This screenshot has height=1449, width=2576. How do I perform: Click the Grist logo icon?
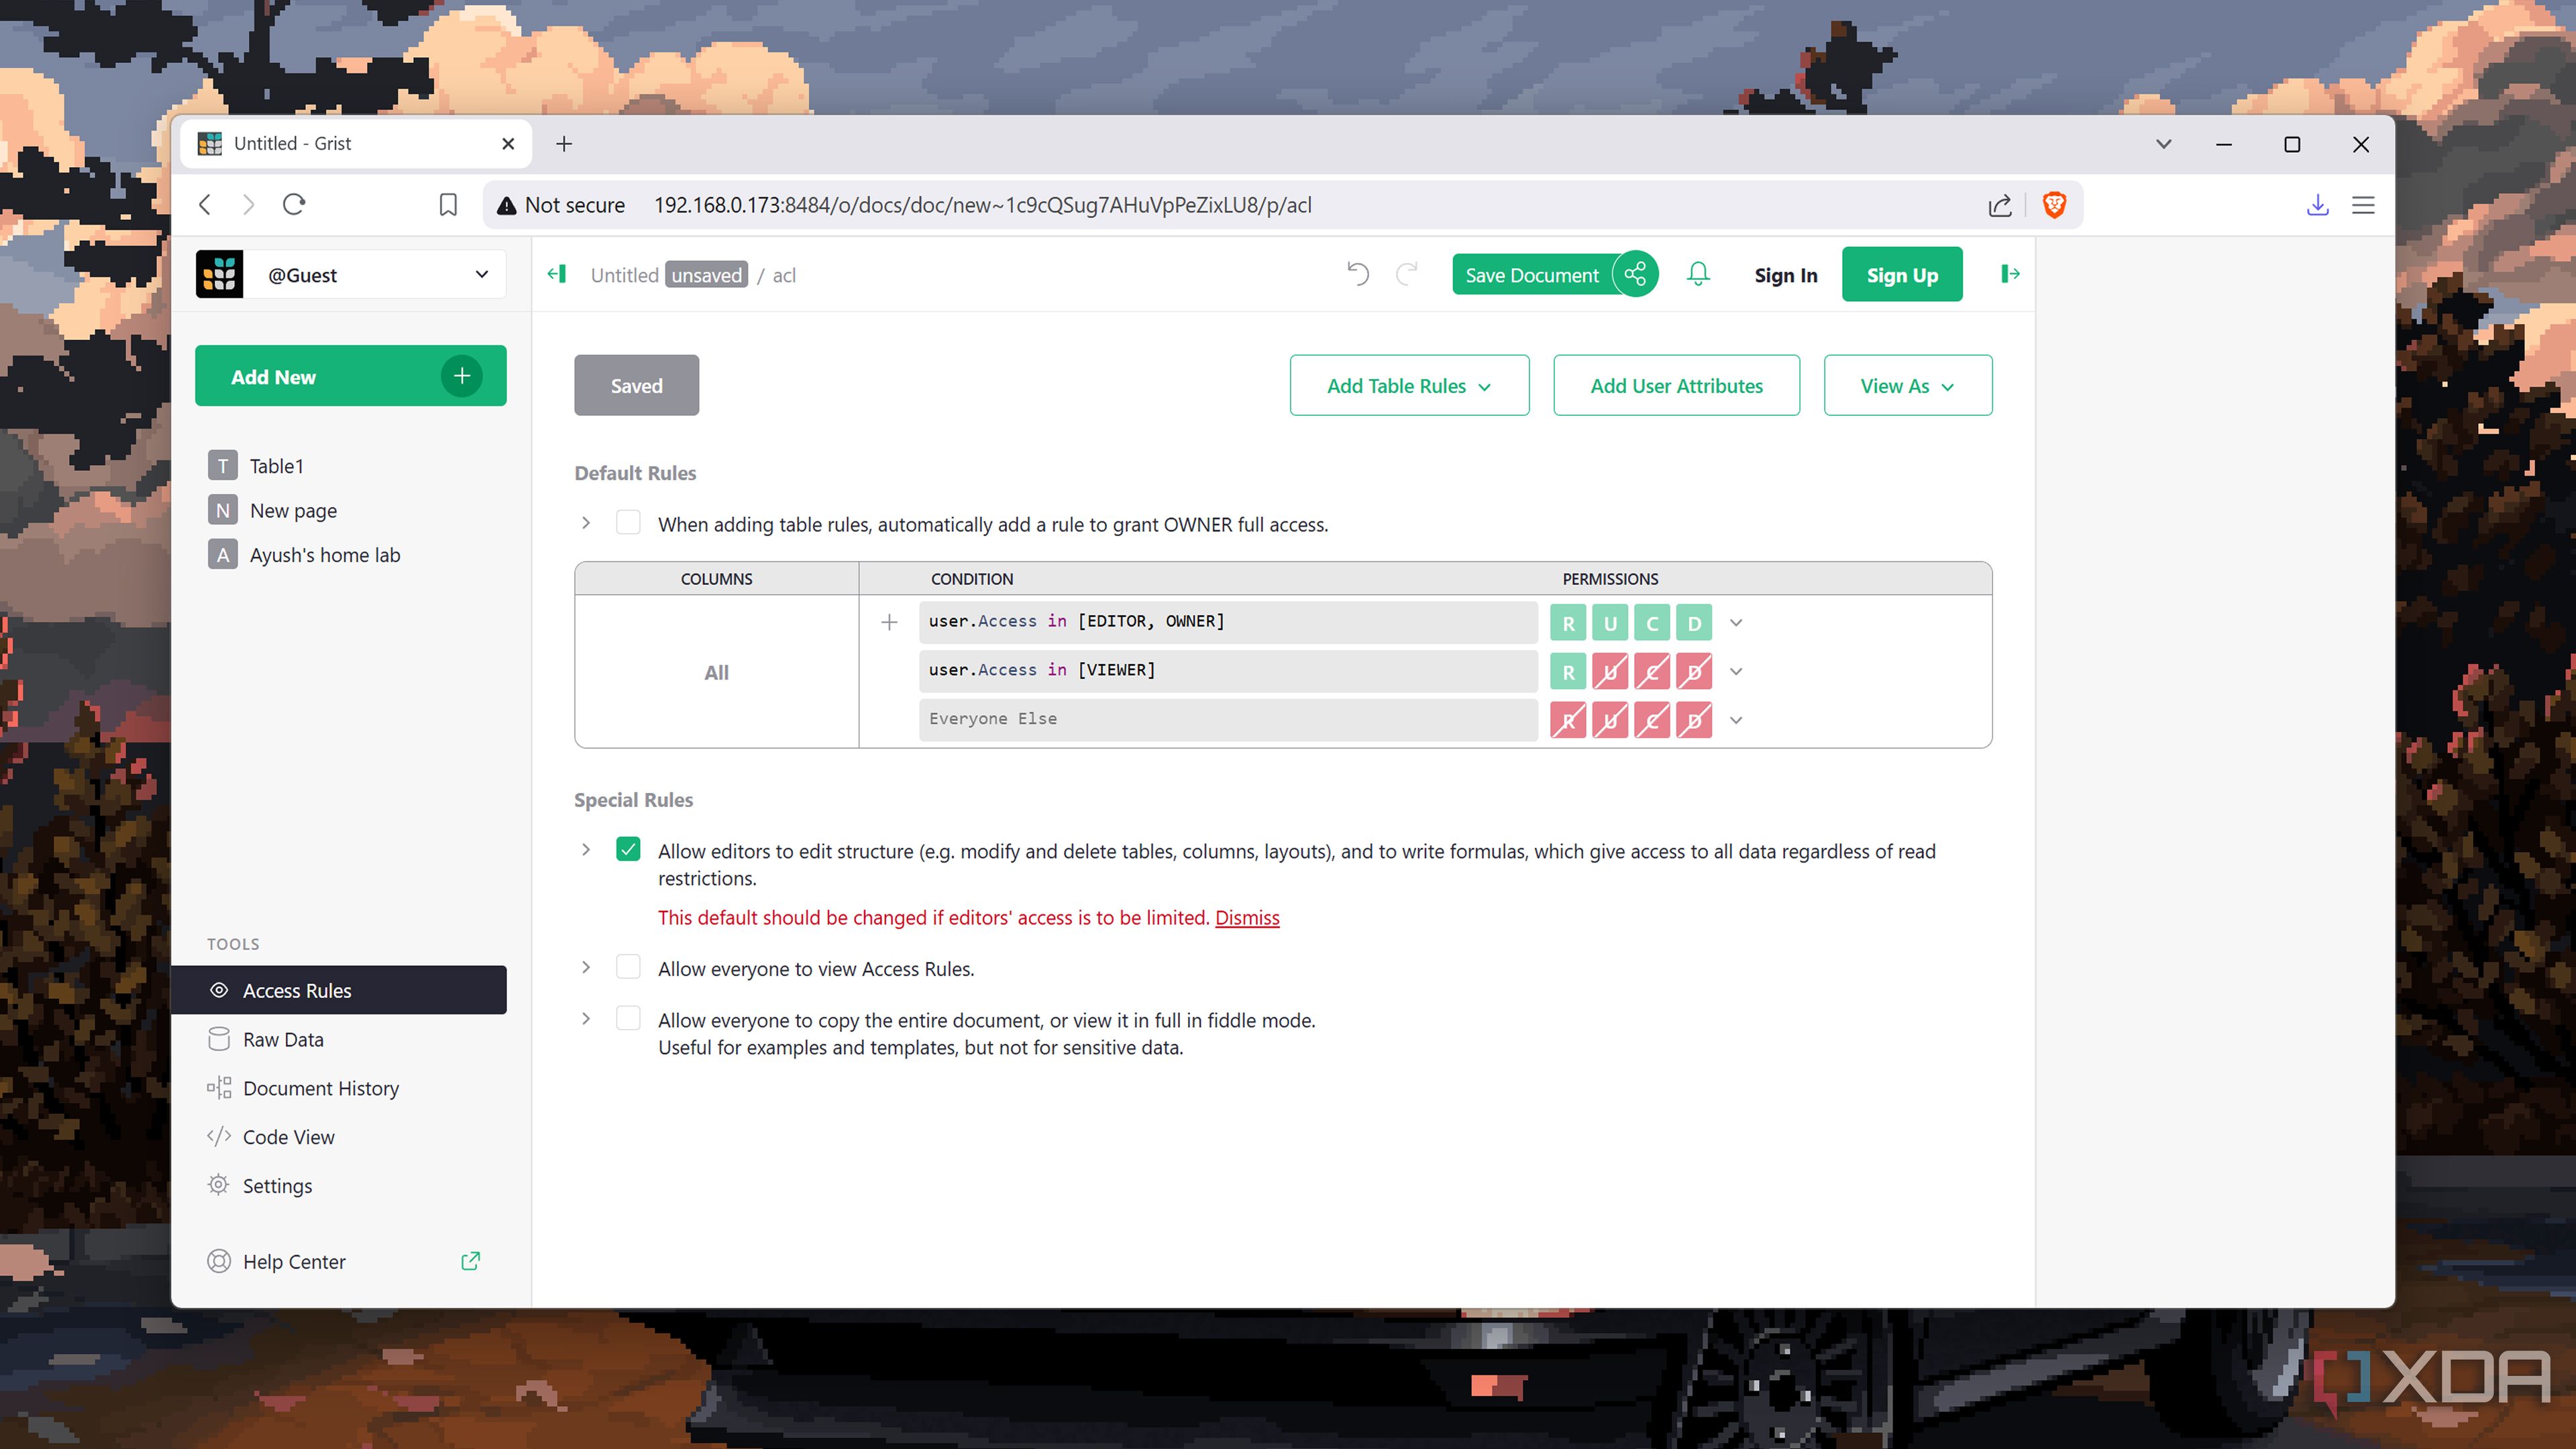[x=219, y=274]
